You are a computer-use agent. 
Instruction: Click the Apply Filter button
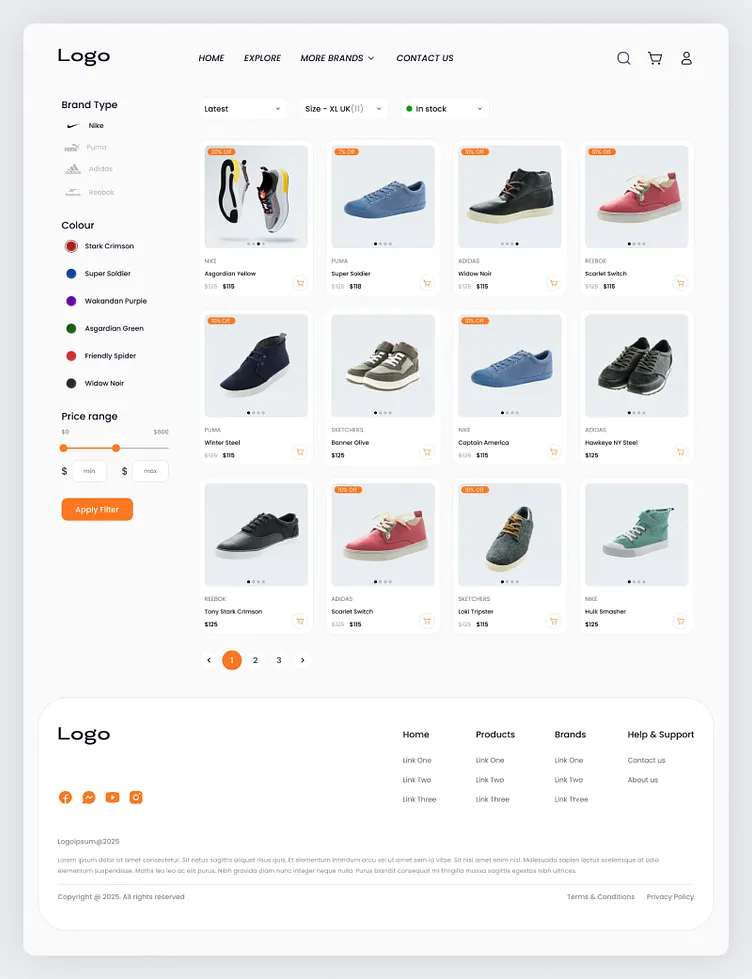97,509
